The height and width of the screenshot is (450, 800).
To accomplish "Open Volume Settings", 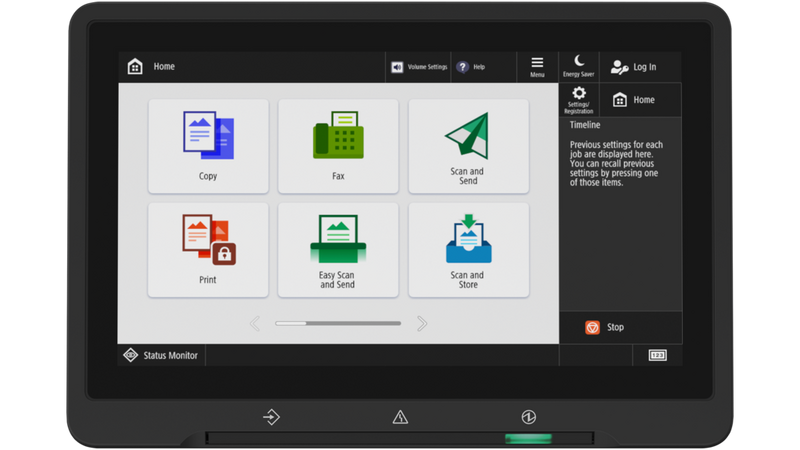I will [418, 67].
